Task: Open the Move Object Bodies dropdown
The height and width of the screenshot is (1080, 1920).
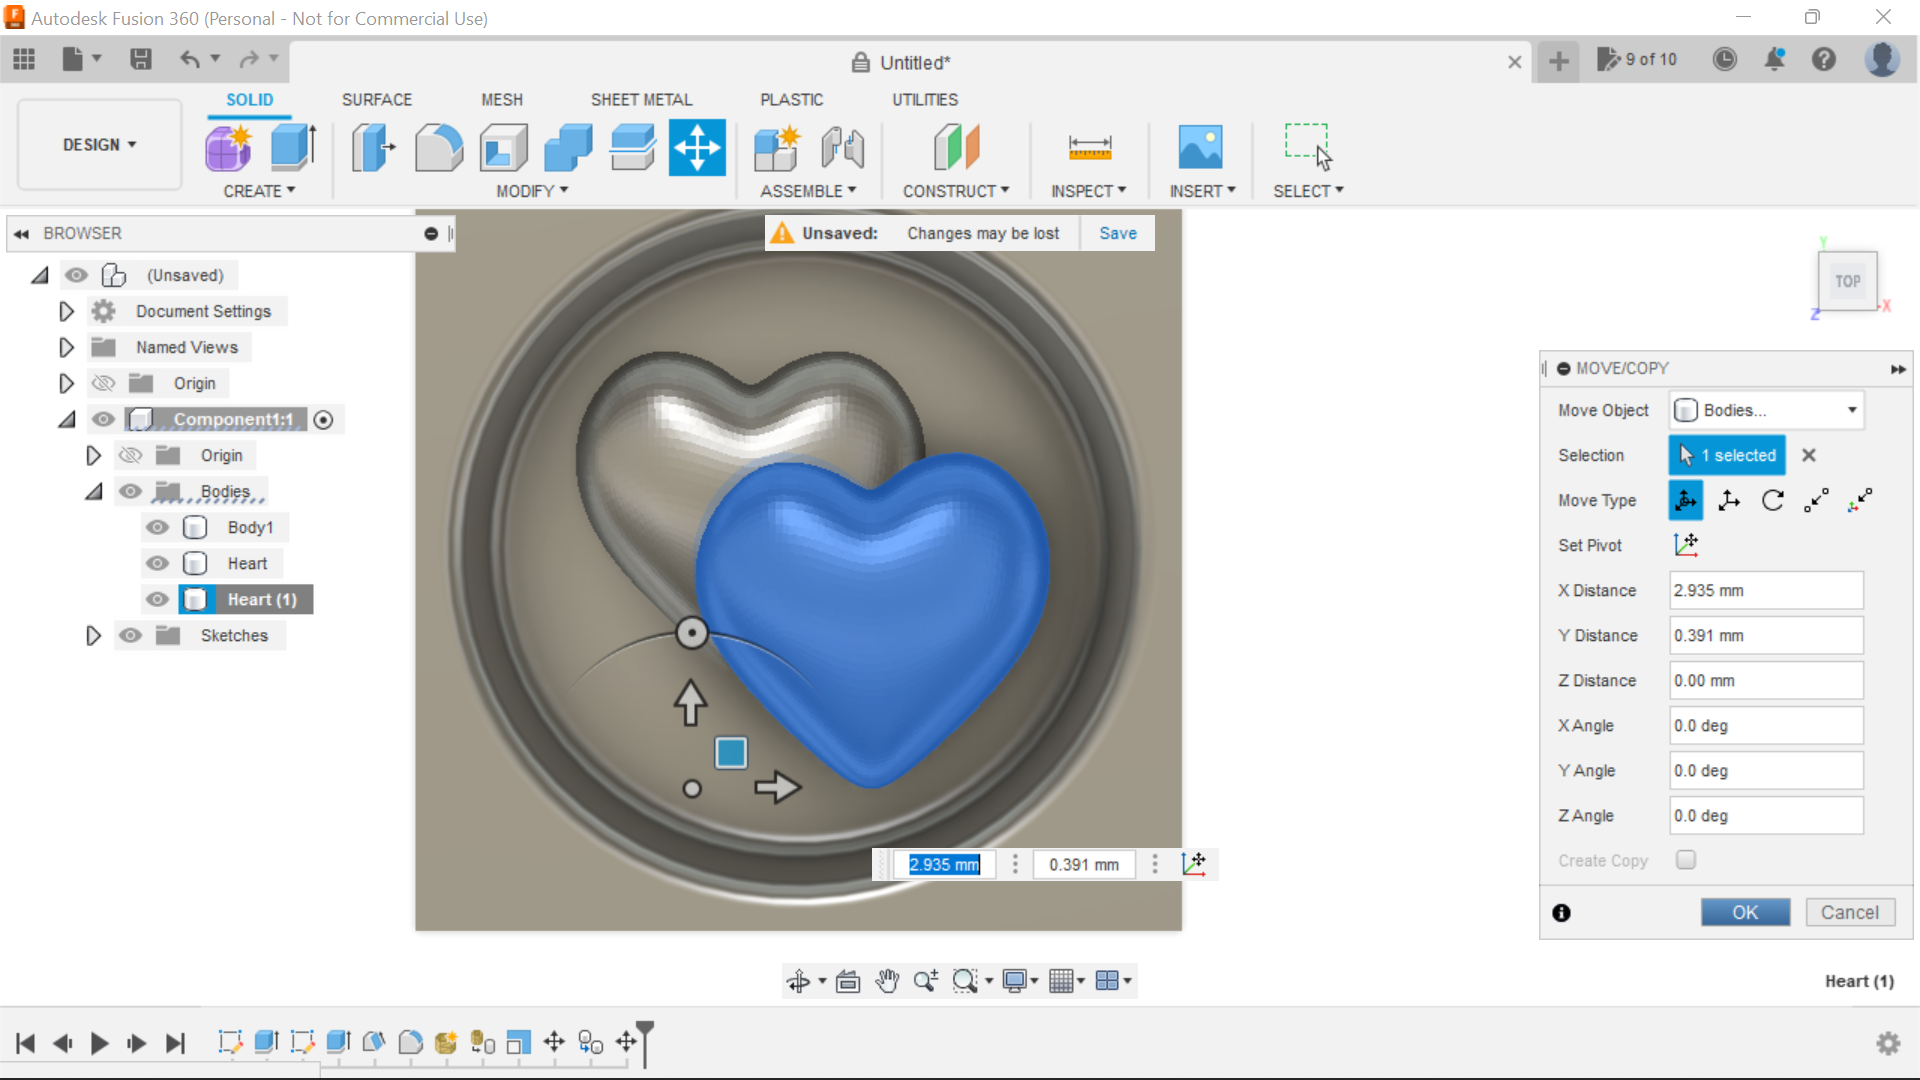Action: 1765,410
